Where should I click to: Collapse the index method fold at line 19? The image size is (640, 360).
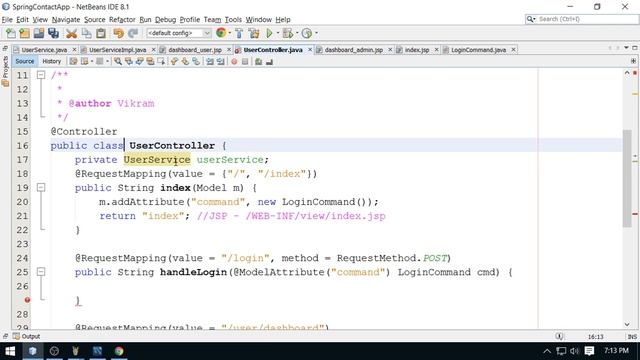41,187
